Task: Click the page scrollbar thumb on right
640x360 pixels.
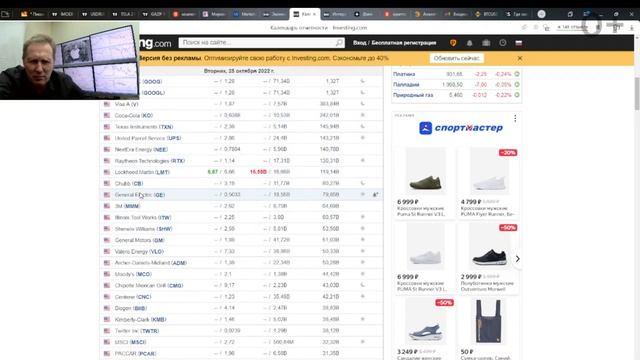Action: click(637, 93)
